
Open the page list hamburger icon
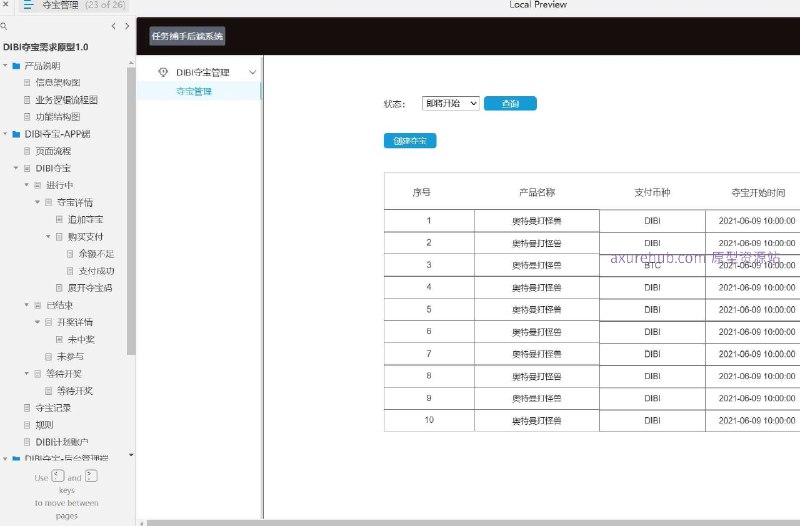point(28,5)
